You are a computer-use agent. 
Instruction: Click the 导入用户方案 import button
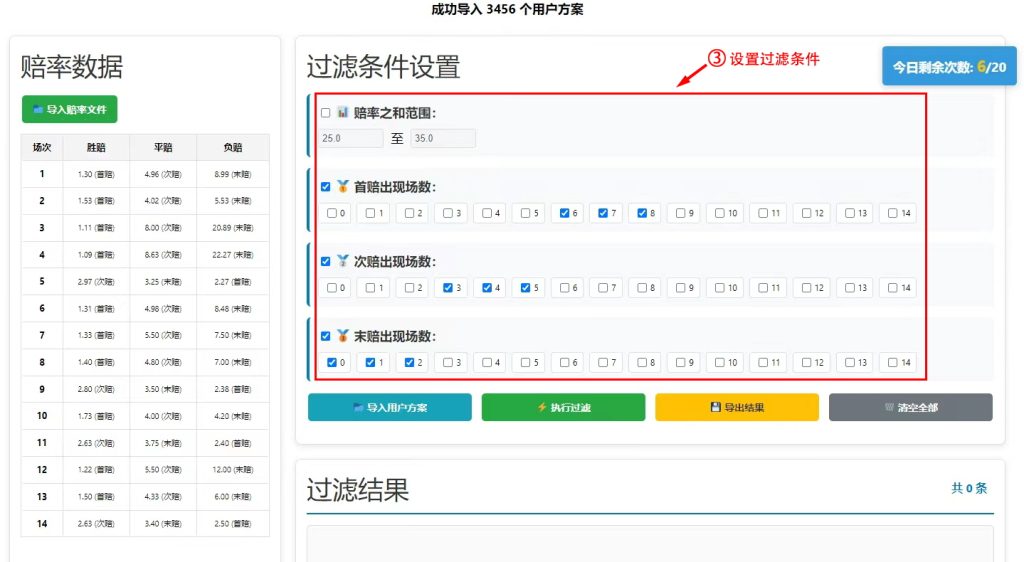point(389,407)
